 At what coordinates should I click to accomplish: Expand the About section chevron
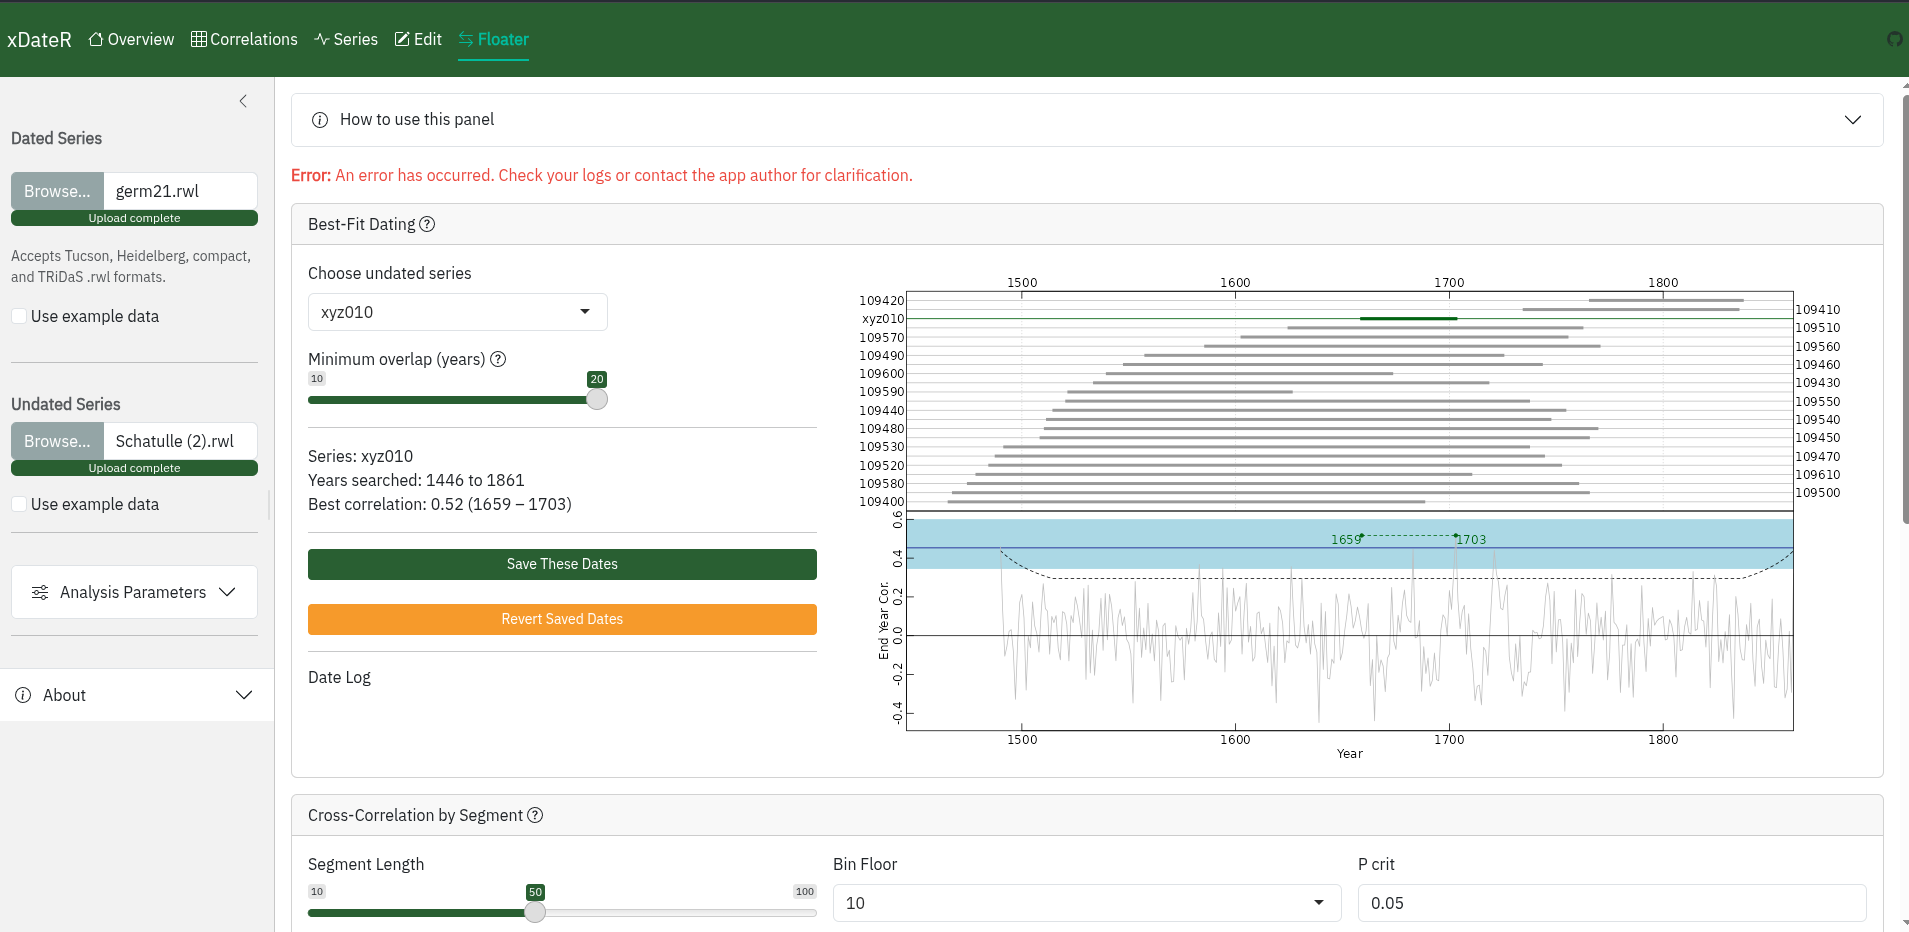point(244,695)
